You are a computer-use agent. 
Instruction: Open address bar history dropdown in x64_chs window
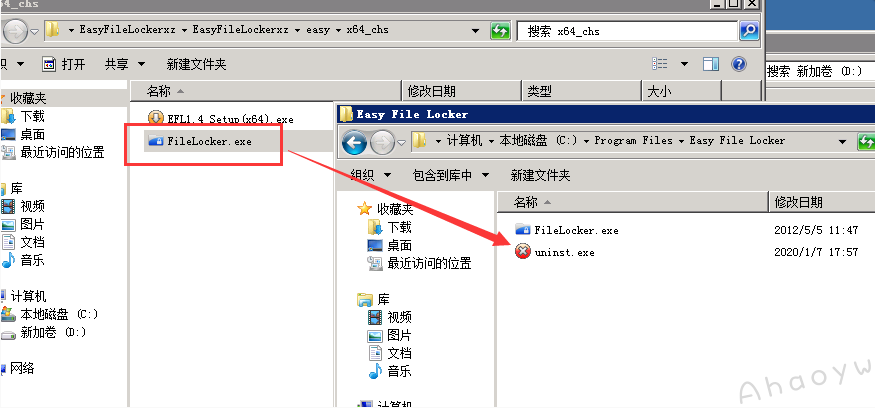pos(475,31)
